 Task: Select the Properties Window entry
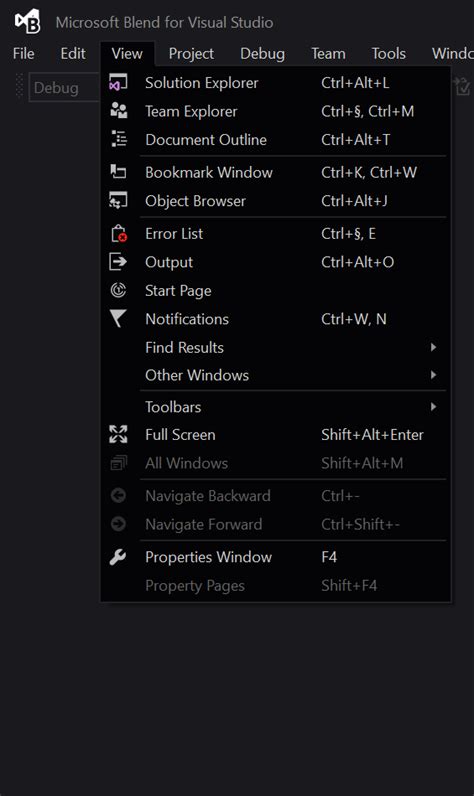tap(276, 557)
